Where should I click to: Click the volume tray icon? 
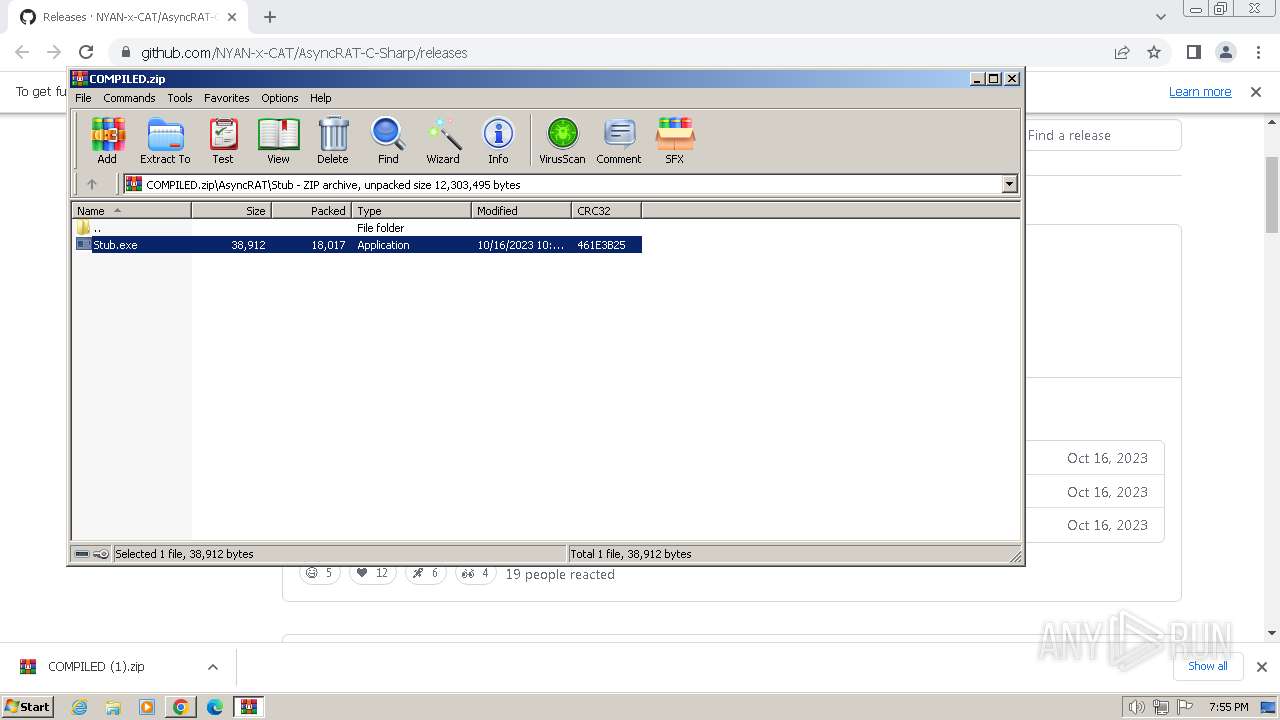coord(1136,707)
